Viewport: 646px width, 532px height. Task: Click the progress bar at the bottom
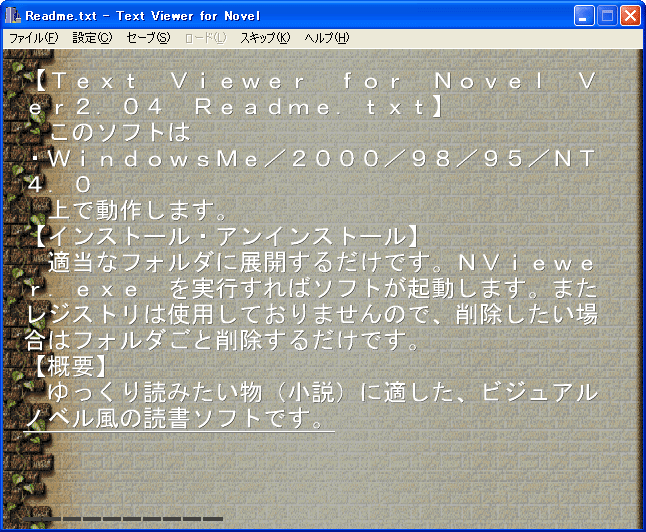[123, 519]
